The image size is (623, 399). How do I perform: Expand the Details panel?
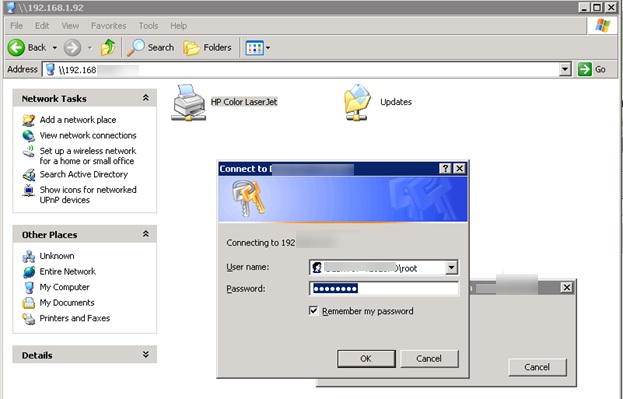(x=146, y=354)
